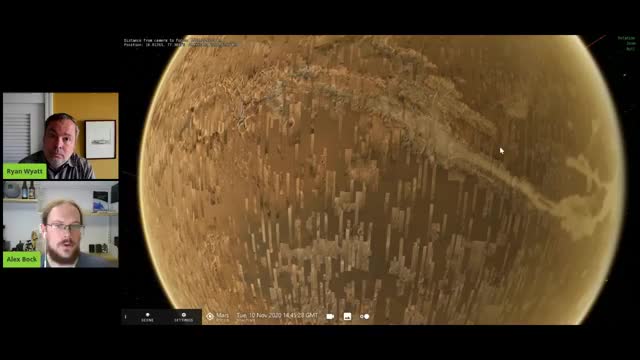Select Ryan Wyatt's video thumbnail

tap(61, 136)
